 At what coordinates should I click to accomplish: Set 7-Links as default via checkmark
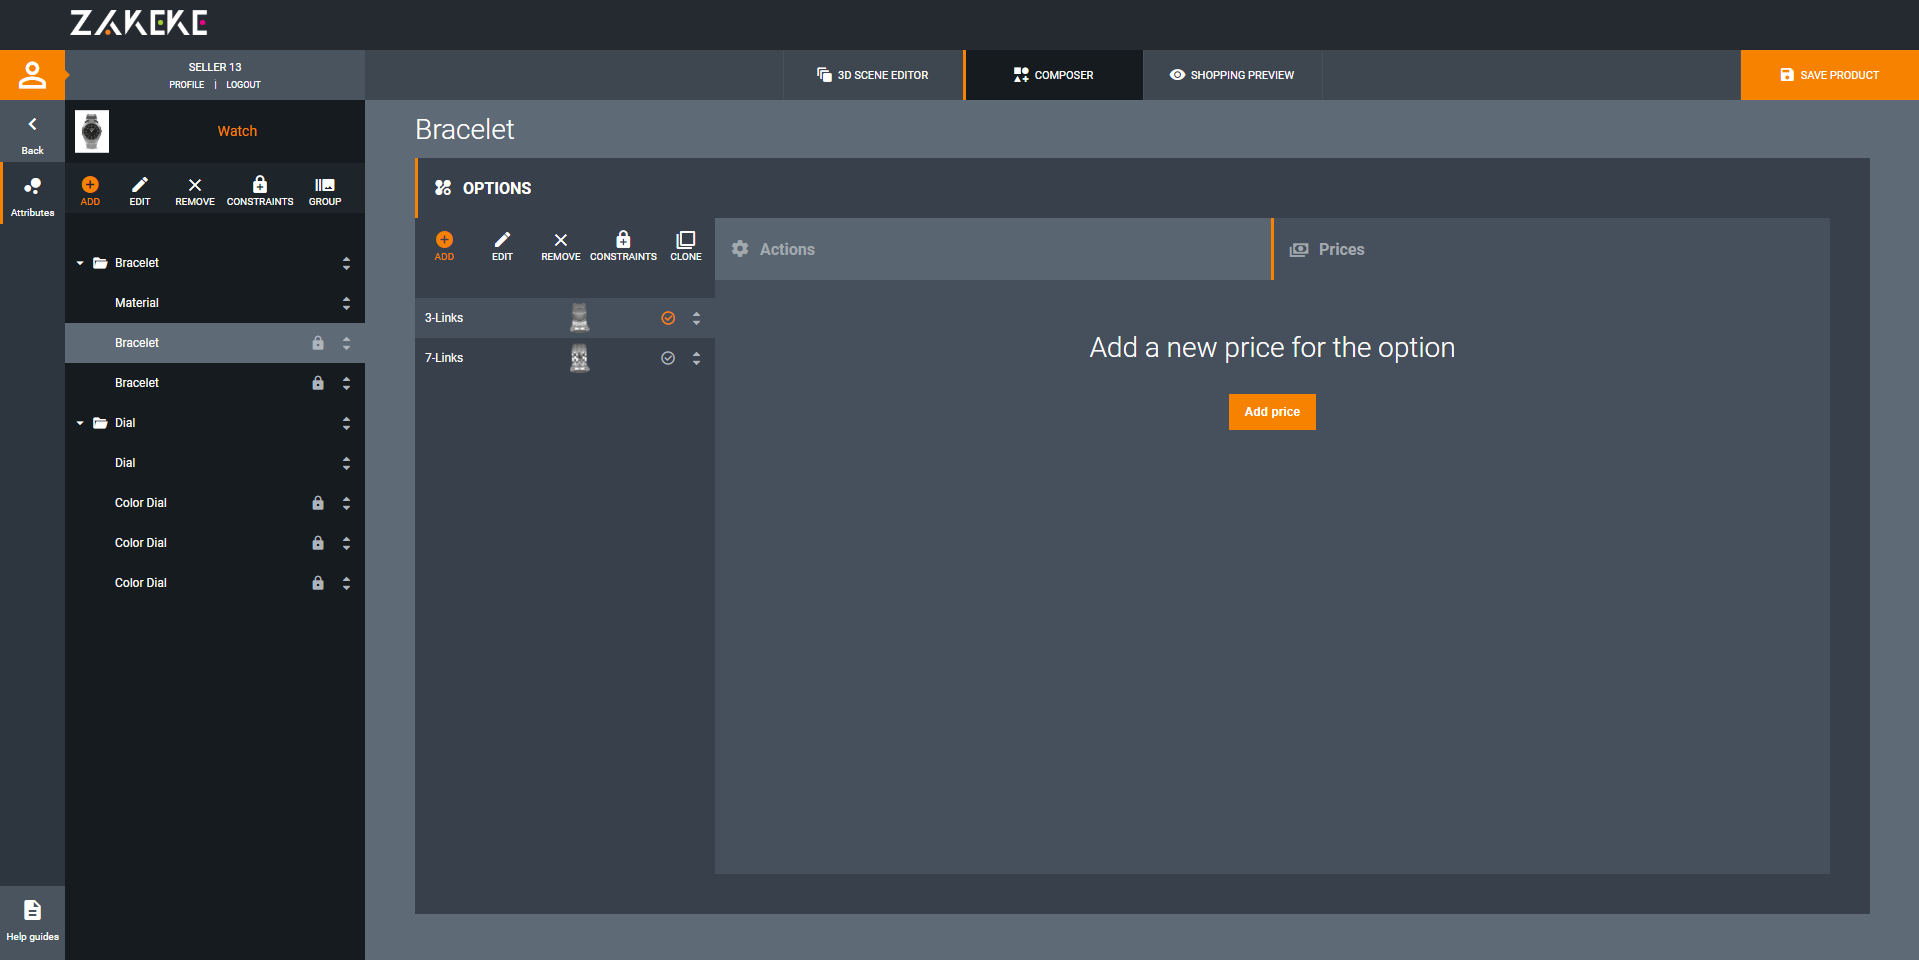click(668, 358)
